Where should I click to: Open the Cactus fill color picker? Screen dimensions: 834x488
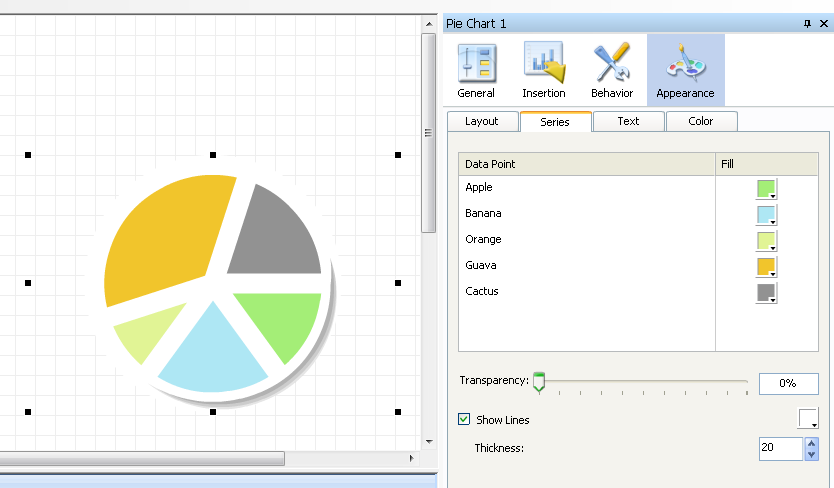[x=767, y=293]
